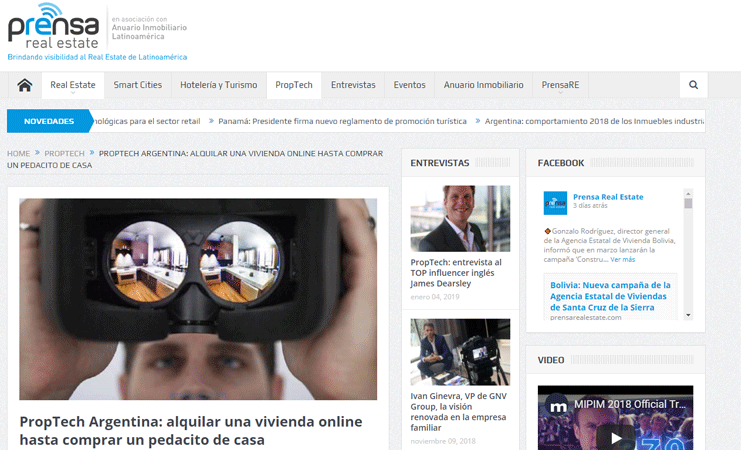Click the MIPIM video channel icon
This screenshot has width=750, height=450.
point(554,406)
